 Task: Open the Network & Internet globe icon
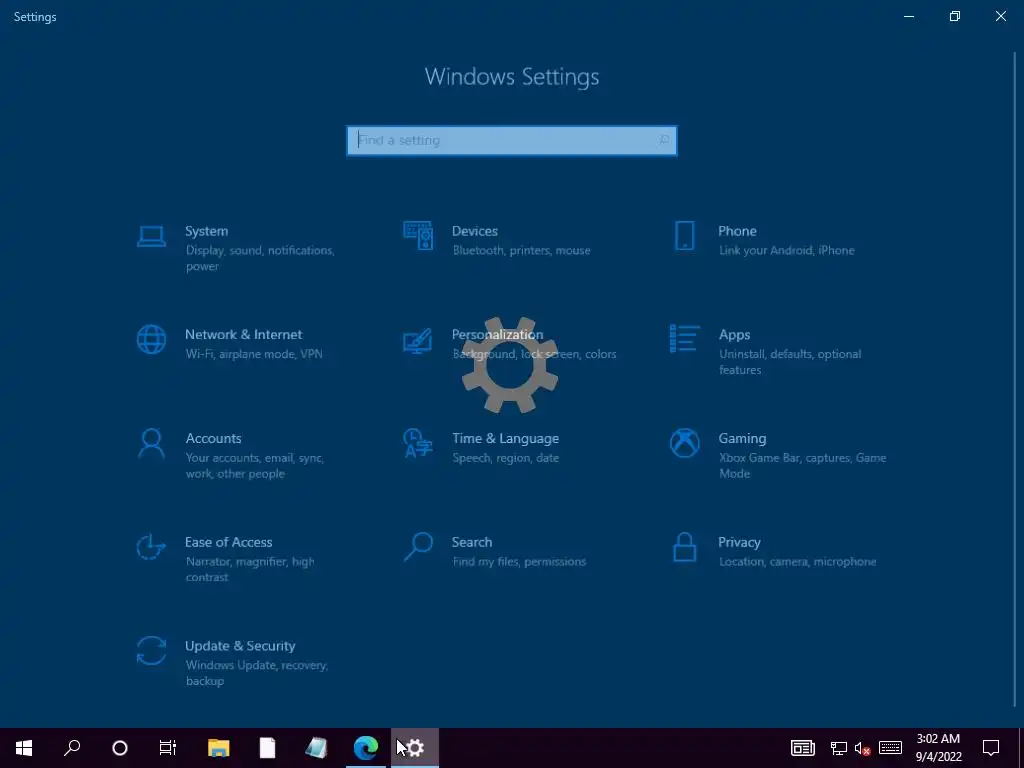(x=151, y=340)
